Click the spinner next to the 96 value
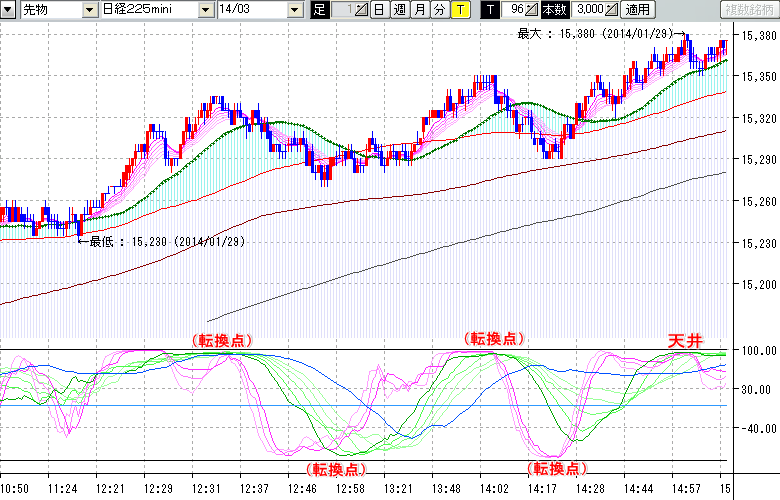Screen dimensions: 780x500 (531, 10)
